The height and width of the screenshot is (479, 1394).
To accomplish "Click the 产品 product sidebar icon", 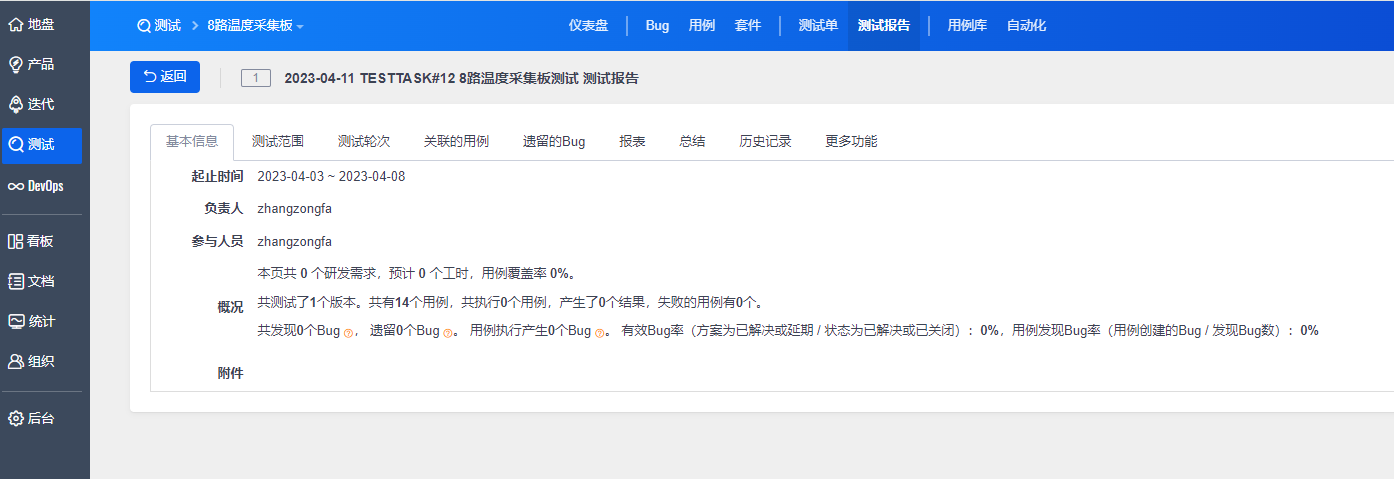I will click(x=16, y=64).
